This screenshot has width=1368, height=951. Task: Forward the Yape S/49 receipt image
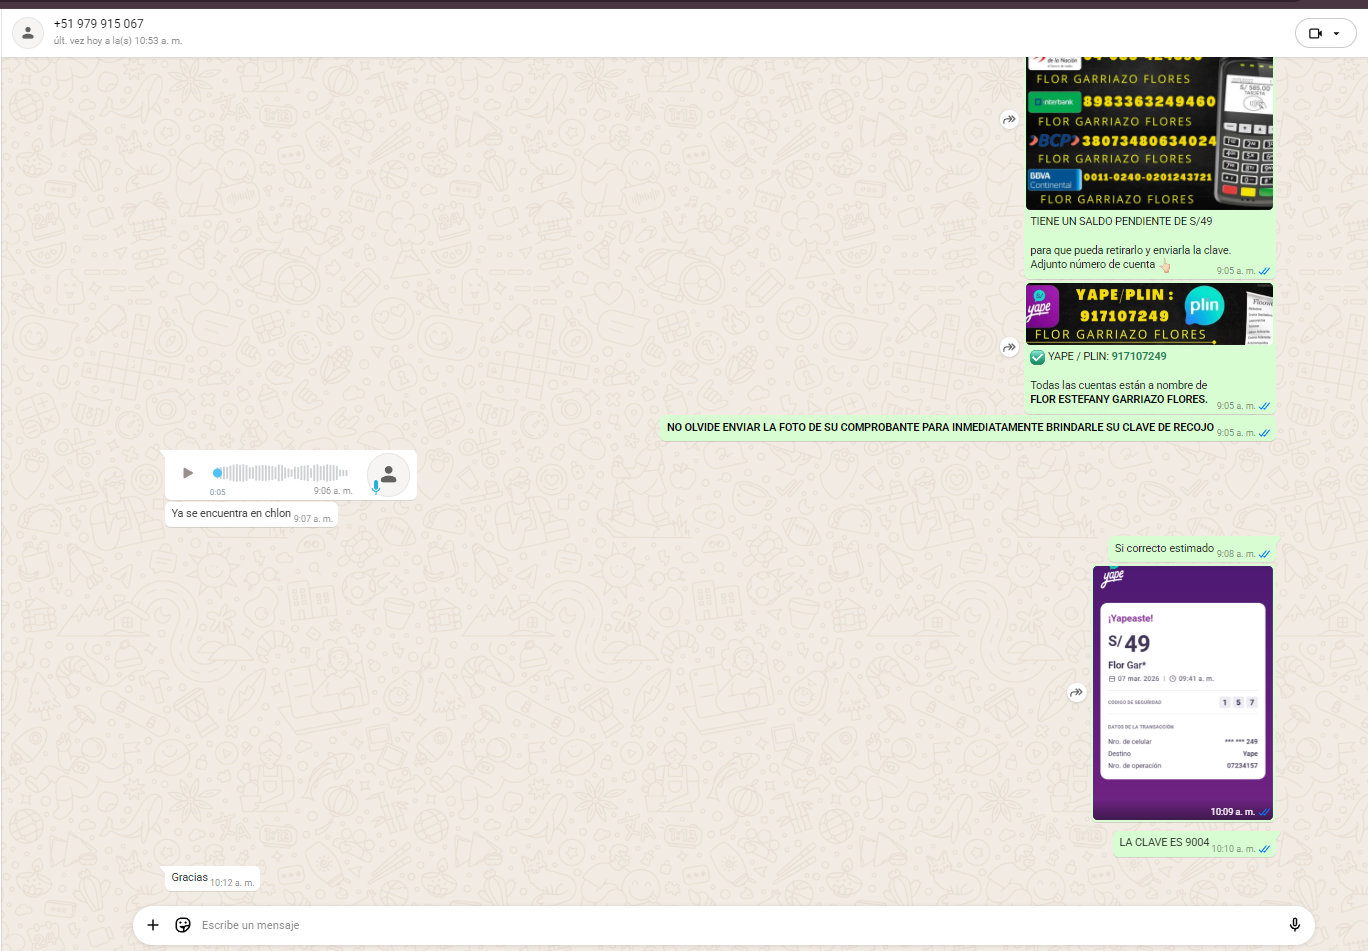[1076, 692]
